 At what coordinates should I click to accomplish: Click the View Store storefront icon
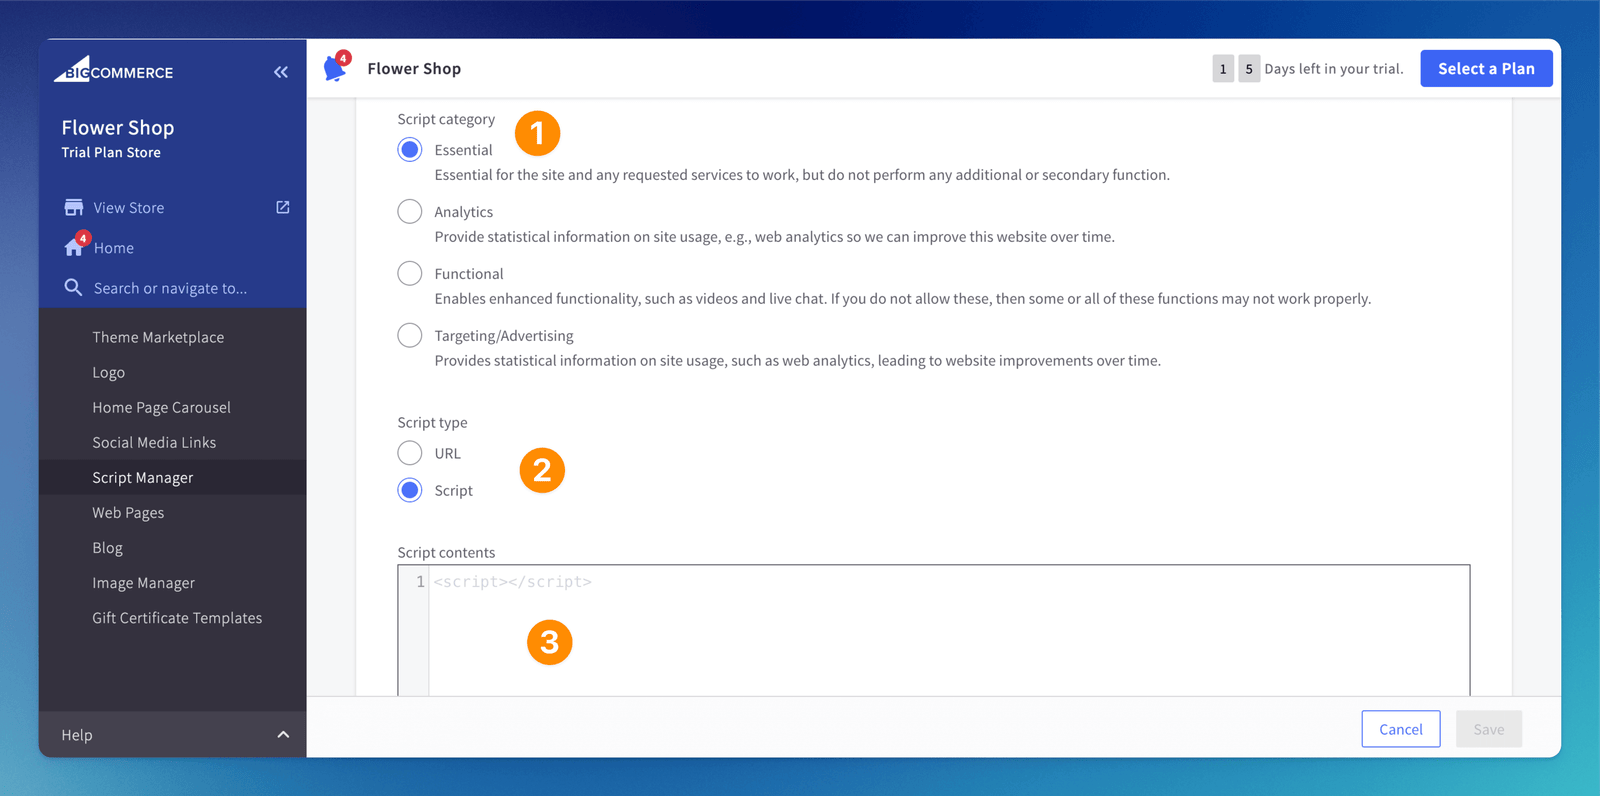pyautogui.click(x=74, y=207)
